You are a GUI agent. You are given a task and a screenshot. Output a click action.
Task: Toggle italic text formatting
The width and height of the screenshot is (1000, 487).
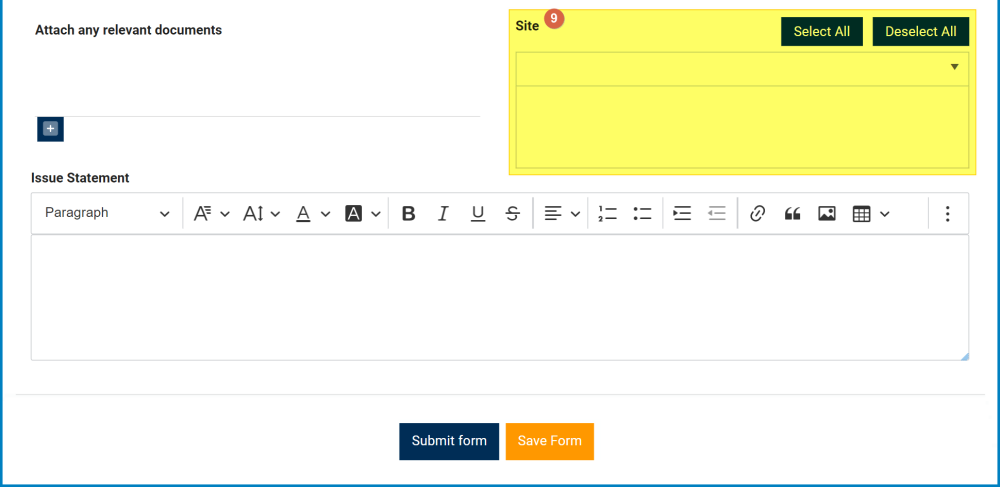pyautogui.click(x=443, y=213)
